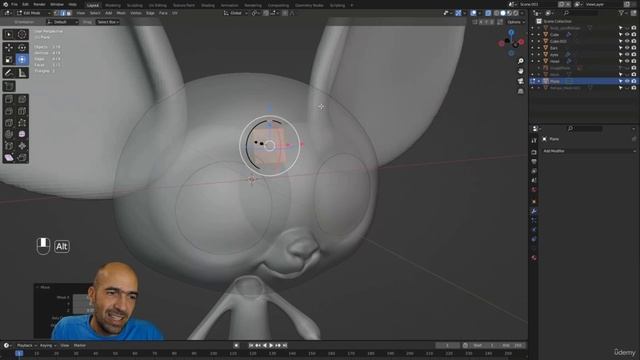Jump to the timeline start frame button

coord(251,345)
